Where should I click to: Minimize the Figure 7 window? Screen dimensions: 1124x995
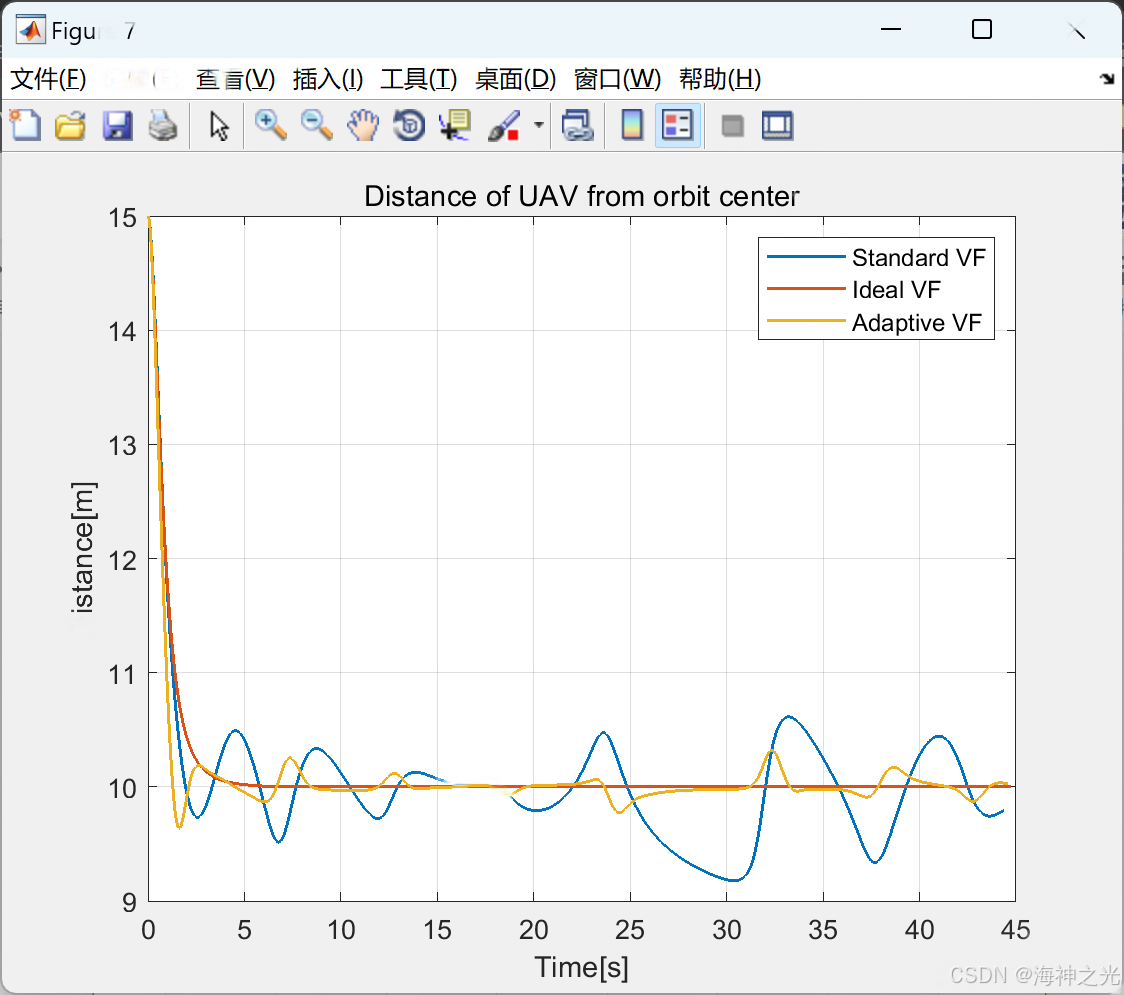(x=890, y=29)
